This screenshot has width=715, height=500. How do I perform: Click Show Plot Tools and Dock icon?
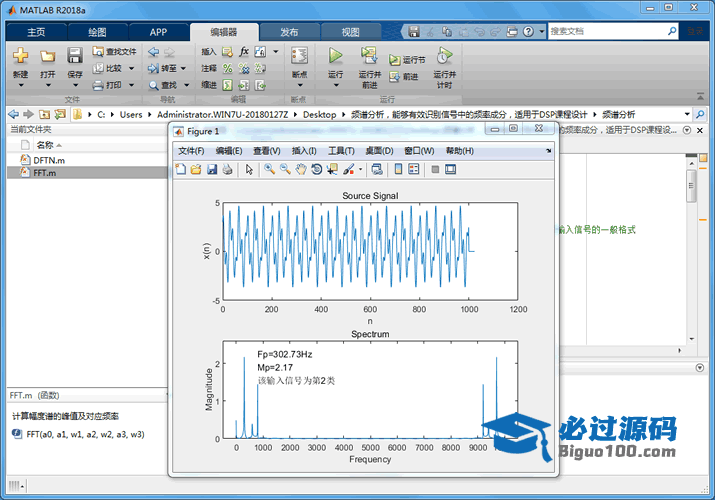451,170
